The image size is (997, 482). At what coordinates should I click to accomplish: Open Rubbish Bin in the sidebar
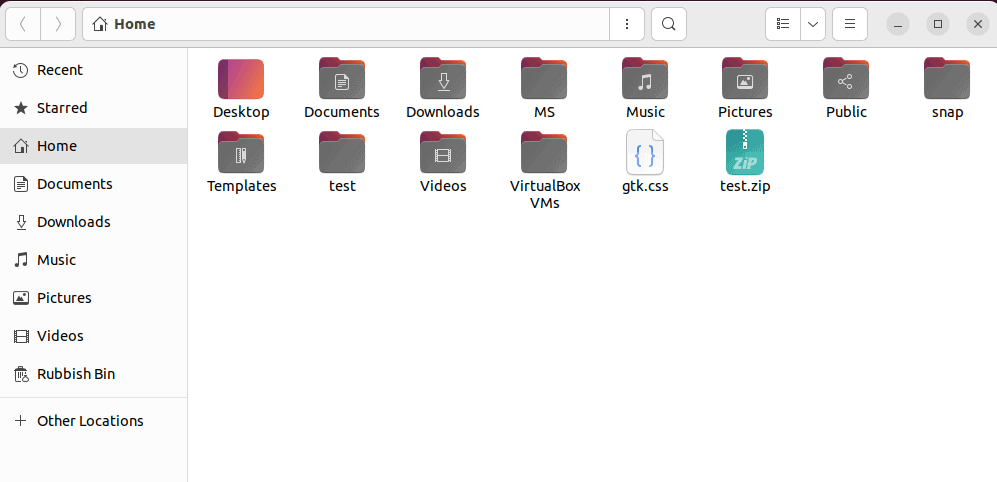75,374
